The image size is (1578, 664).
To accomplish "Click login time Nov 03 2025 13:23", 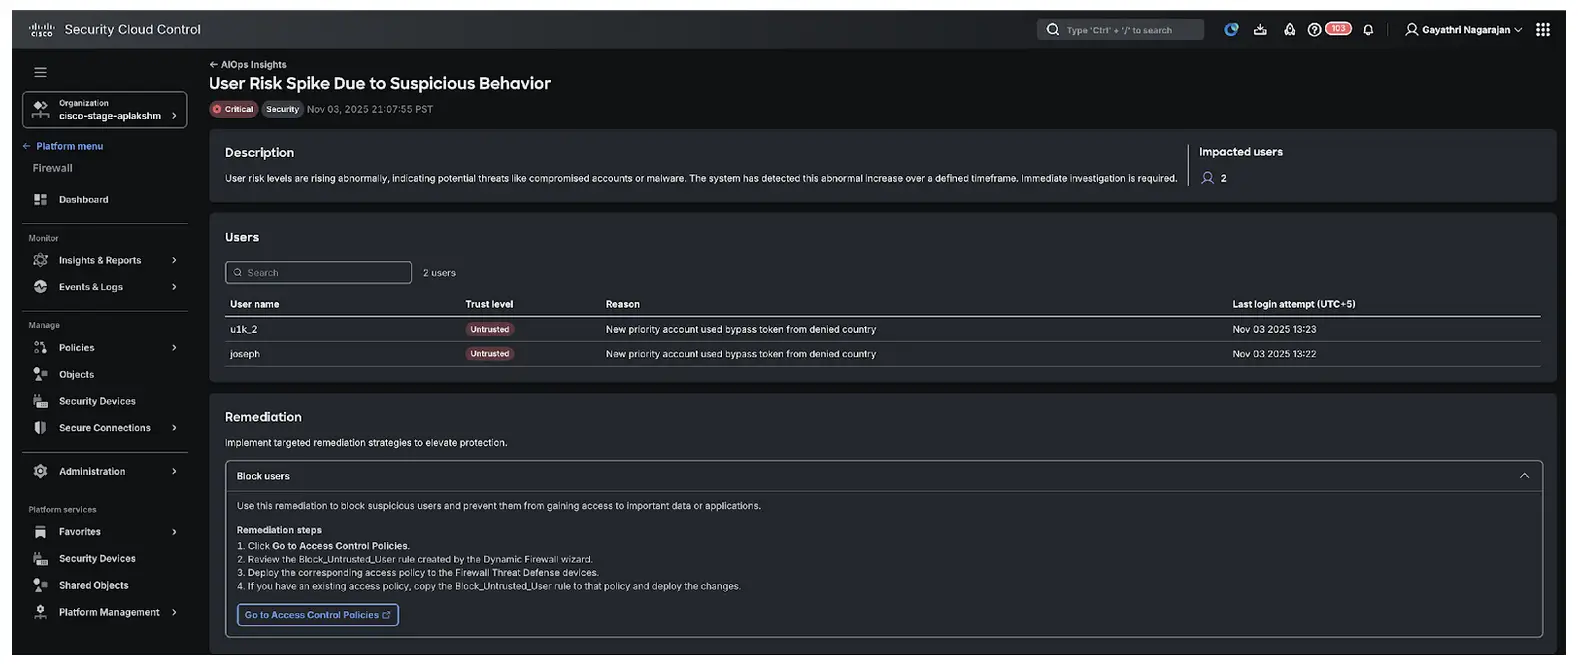I will pyautogui.click(x=1274, y=329).
